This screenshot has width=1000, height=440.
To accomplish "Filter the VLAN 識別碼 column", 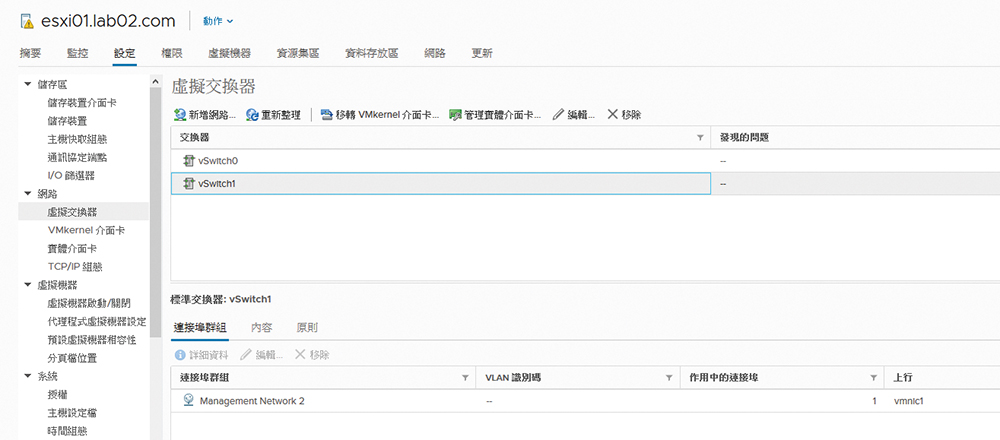I will click(669, 378).
